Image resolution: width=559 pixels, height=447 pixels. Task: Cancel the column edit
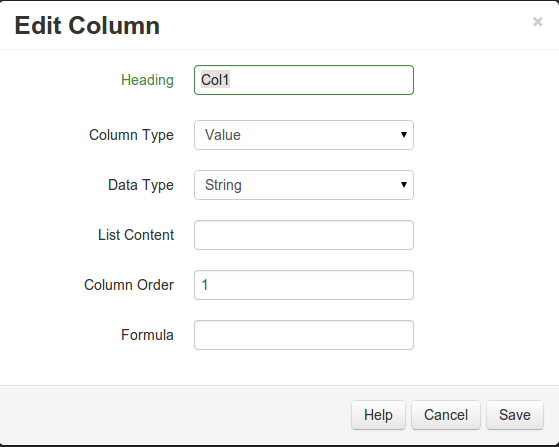pyautogui.click(x=446, y=415)
